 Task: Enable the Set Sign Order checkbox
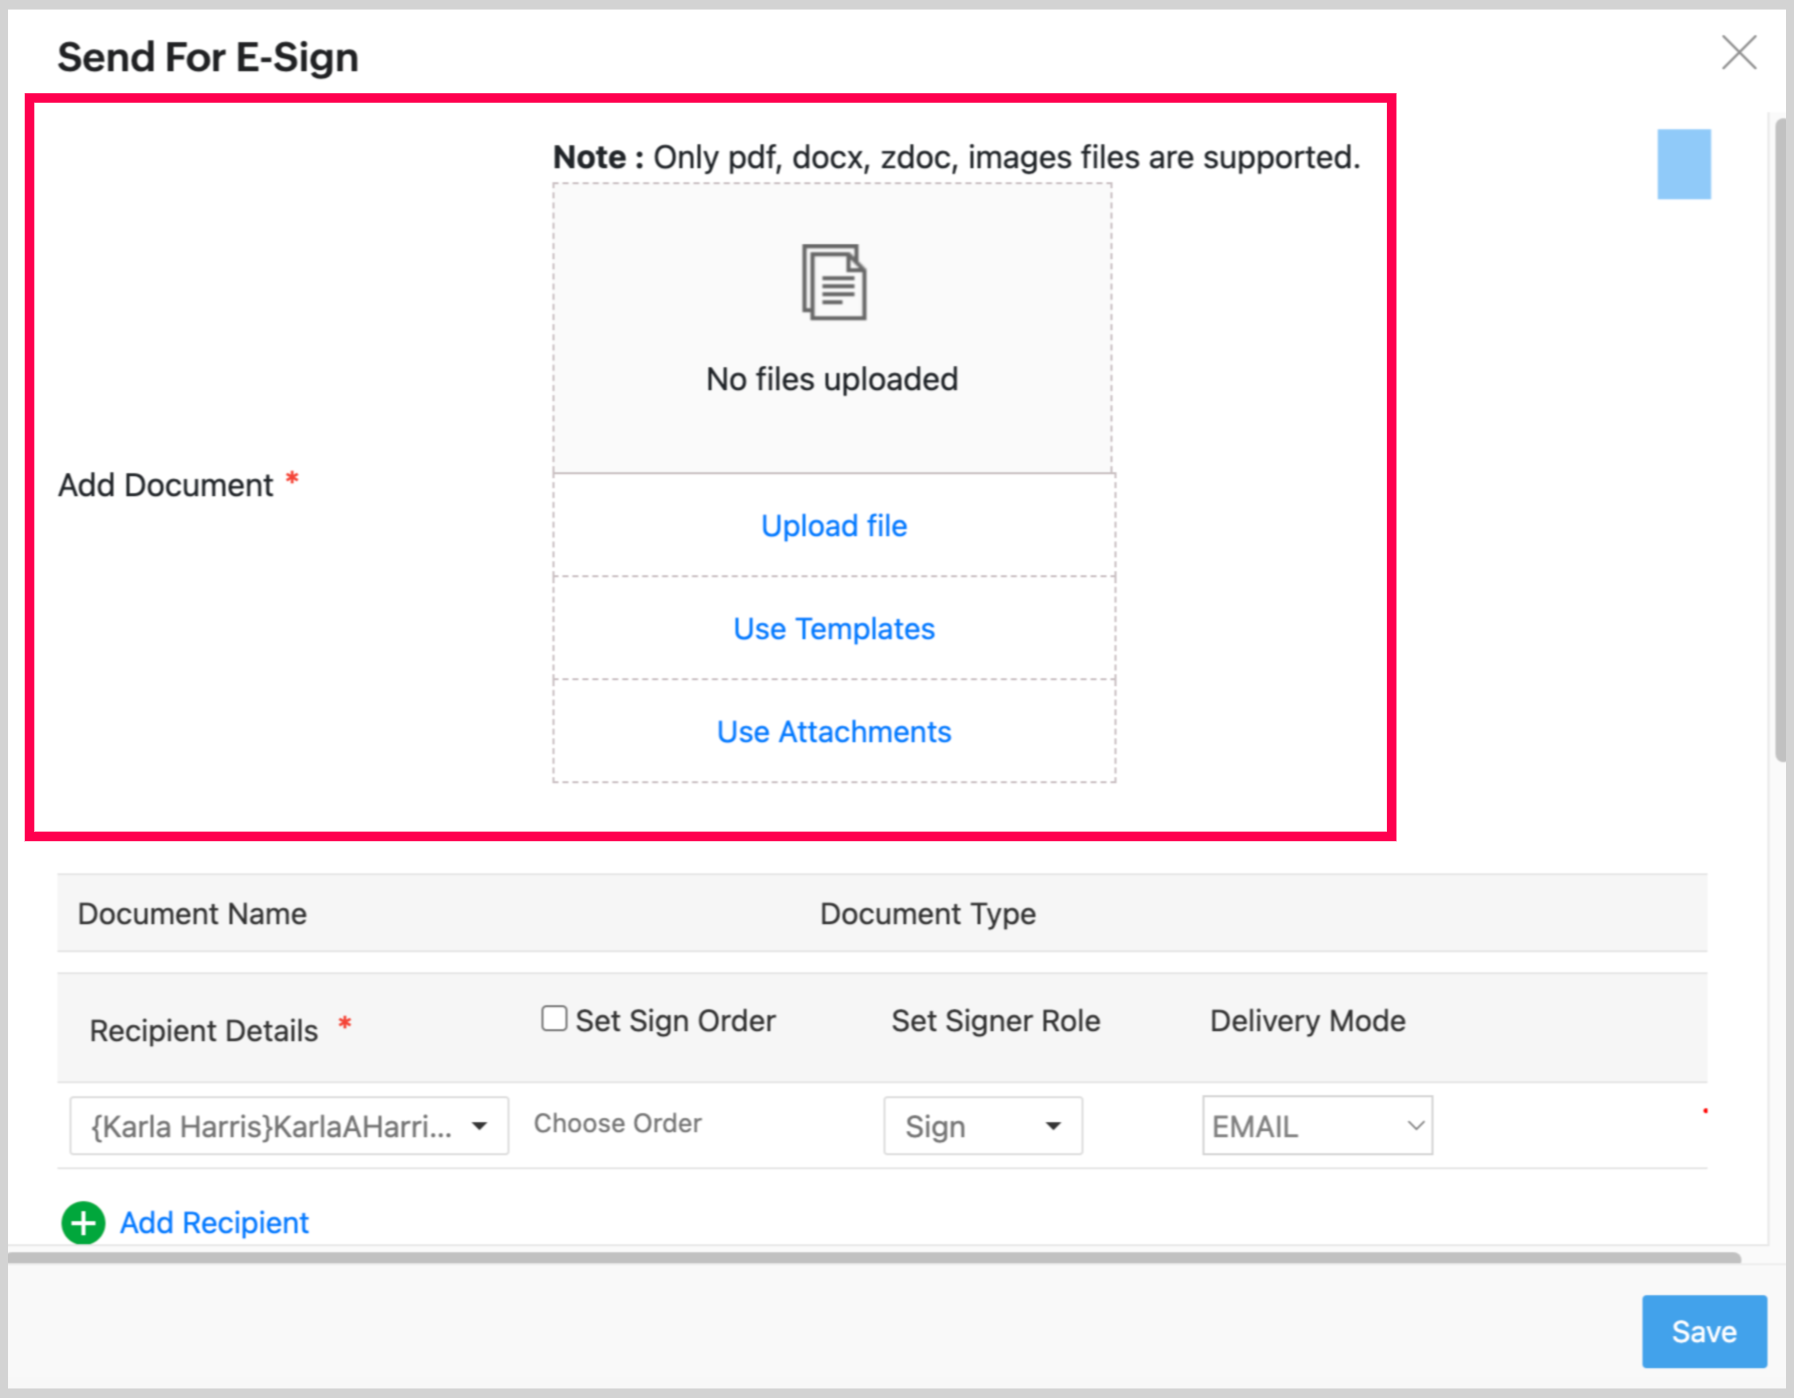[x=554, y=1019]
